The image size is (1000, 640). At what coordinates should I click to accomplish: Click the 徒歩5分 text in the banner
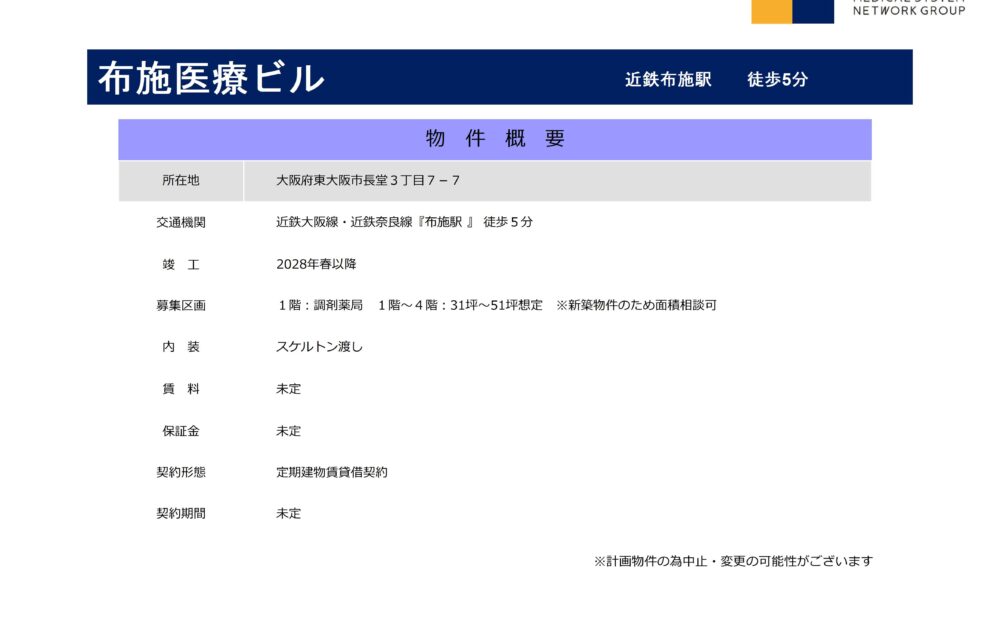tap(777, 80)
